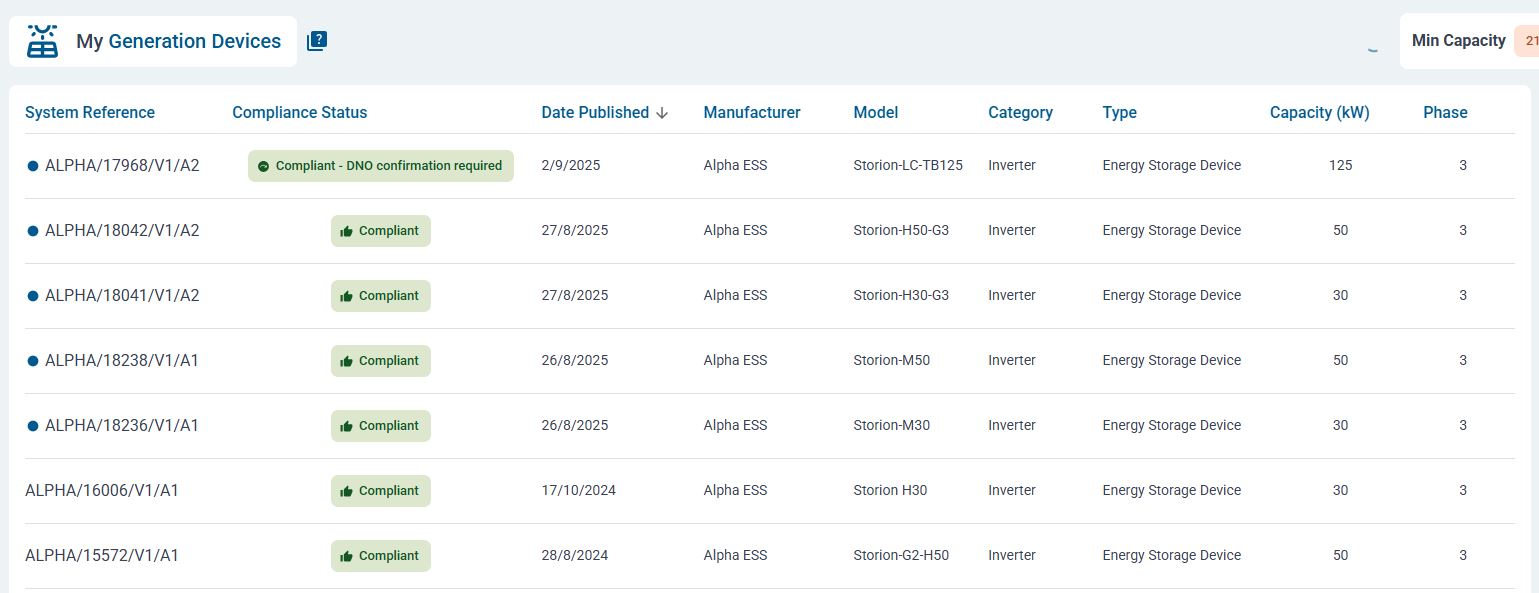Click the Compliant badge for ALPHA/18042/V1/A2

pos(381,231)
